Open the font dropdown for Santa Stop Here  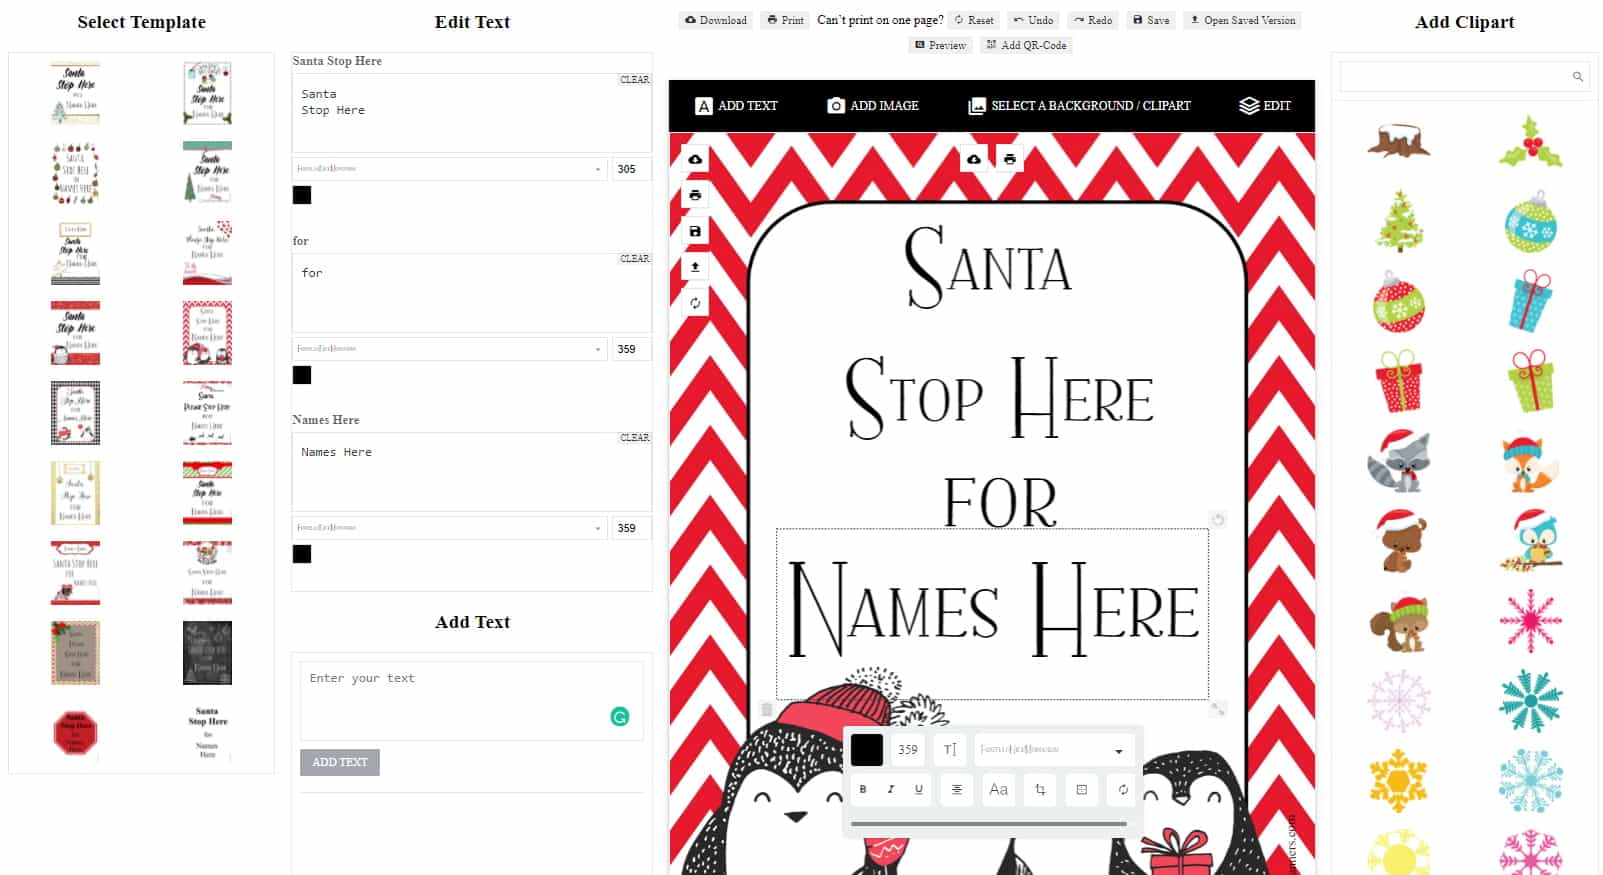click(449, 169)
